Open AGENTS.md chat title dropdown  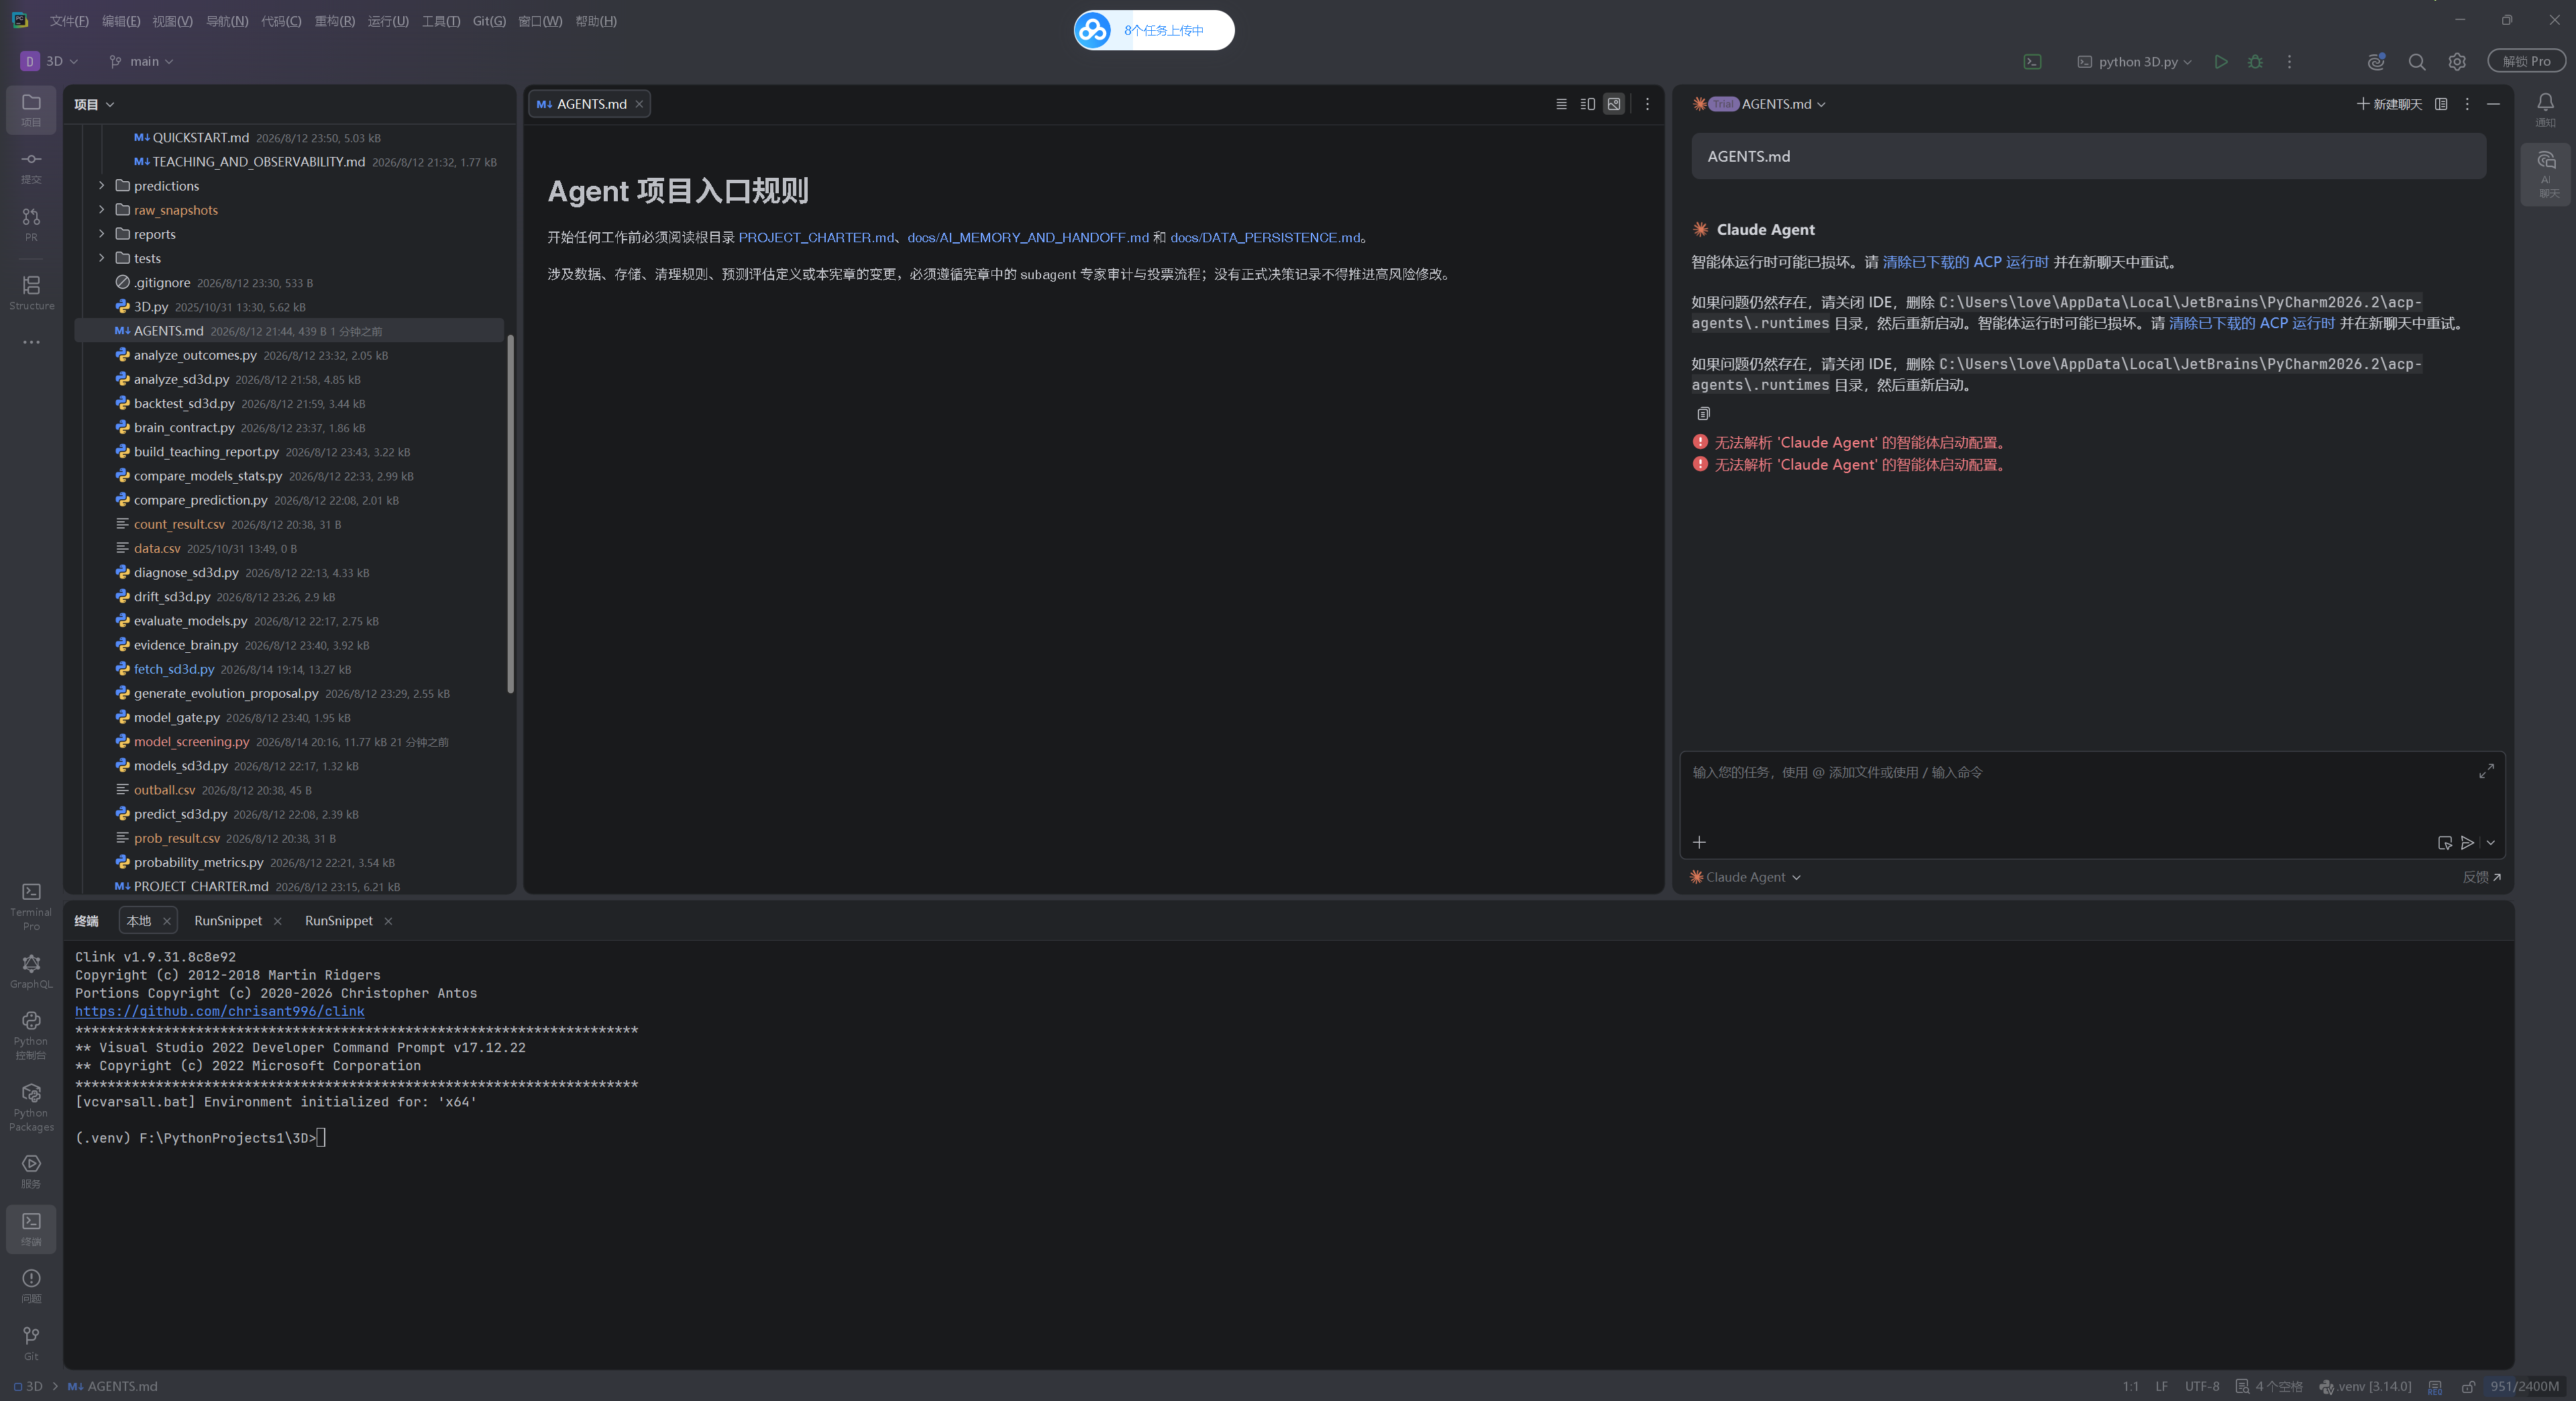[1783, 104]
